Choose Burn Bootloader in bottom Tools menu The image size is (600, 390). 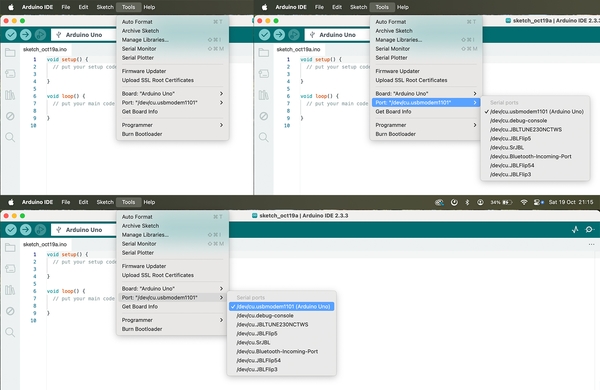pos(173,329)
